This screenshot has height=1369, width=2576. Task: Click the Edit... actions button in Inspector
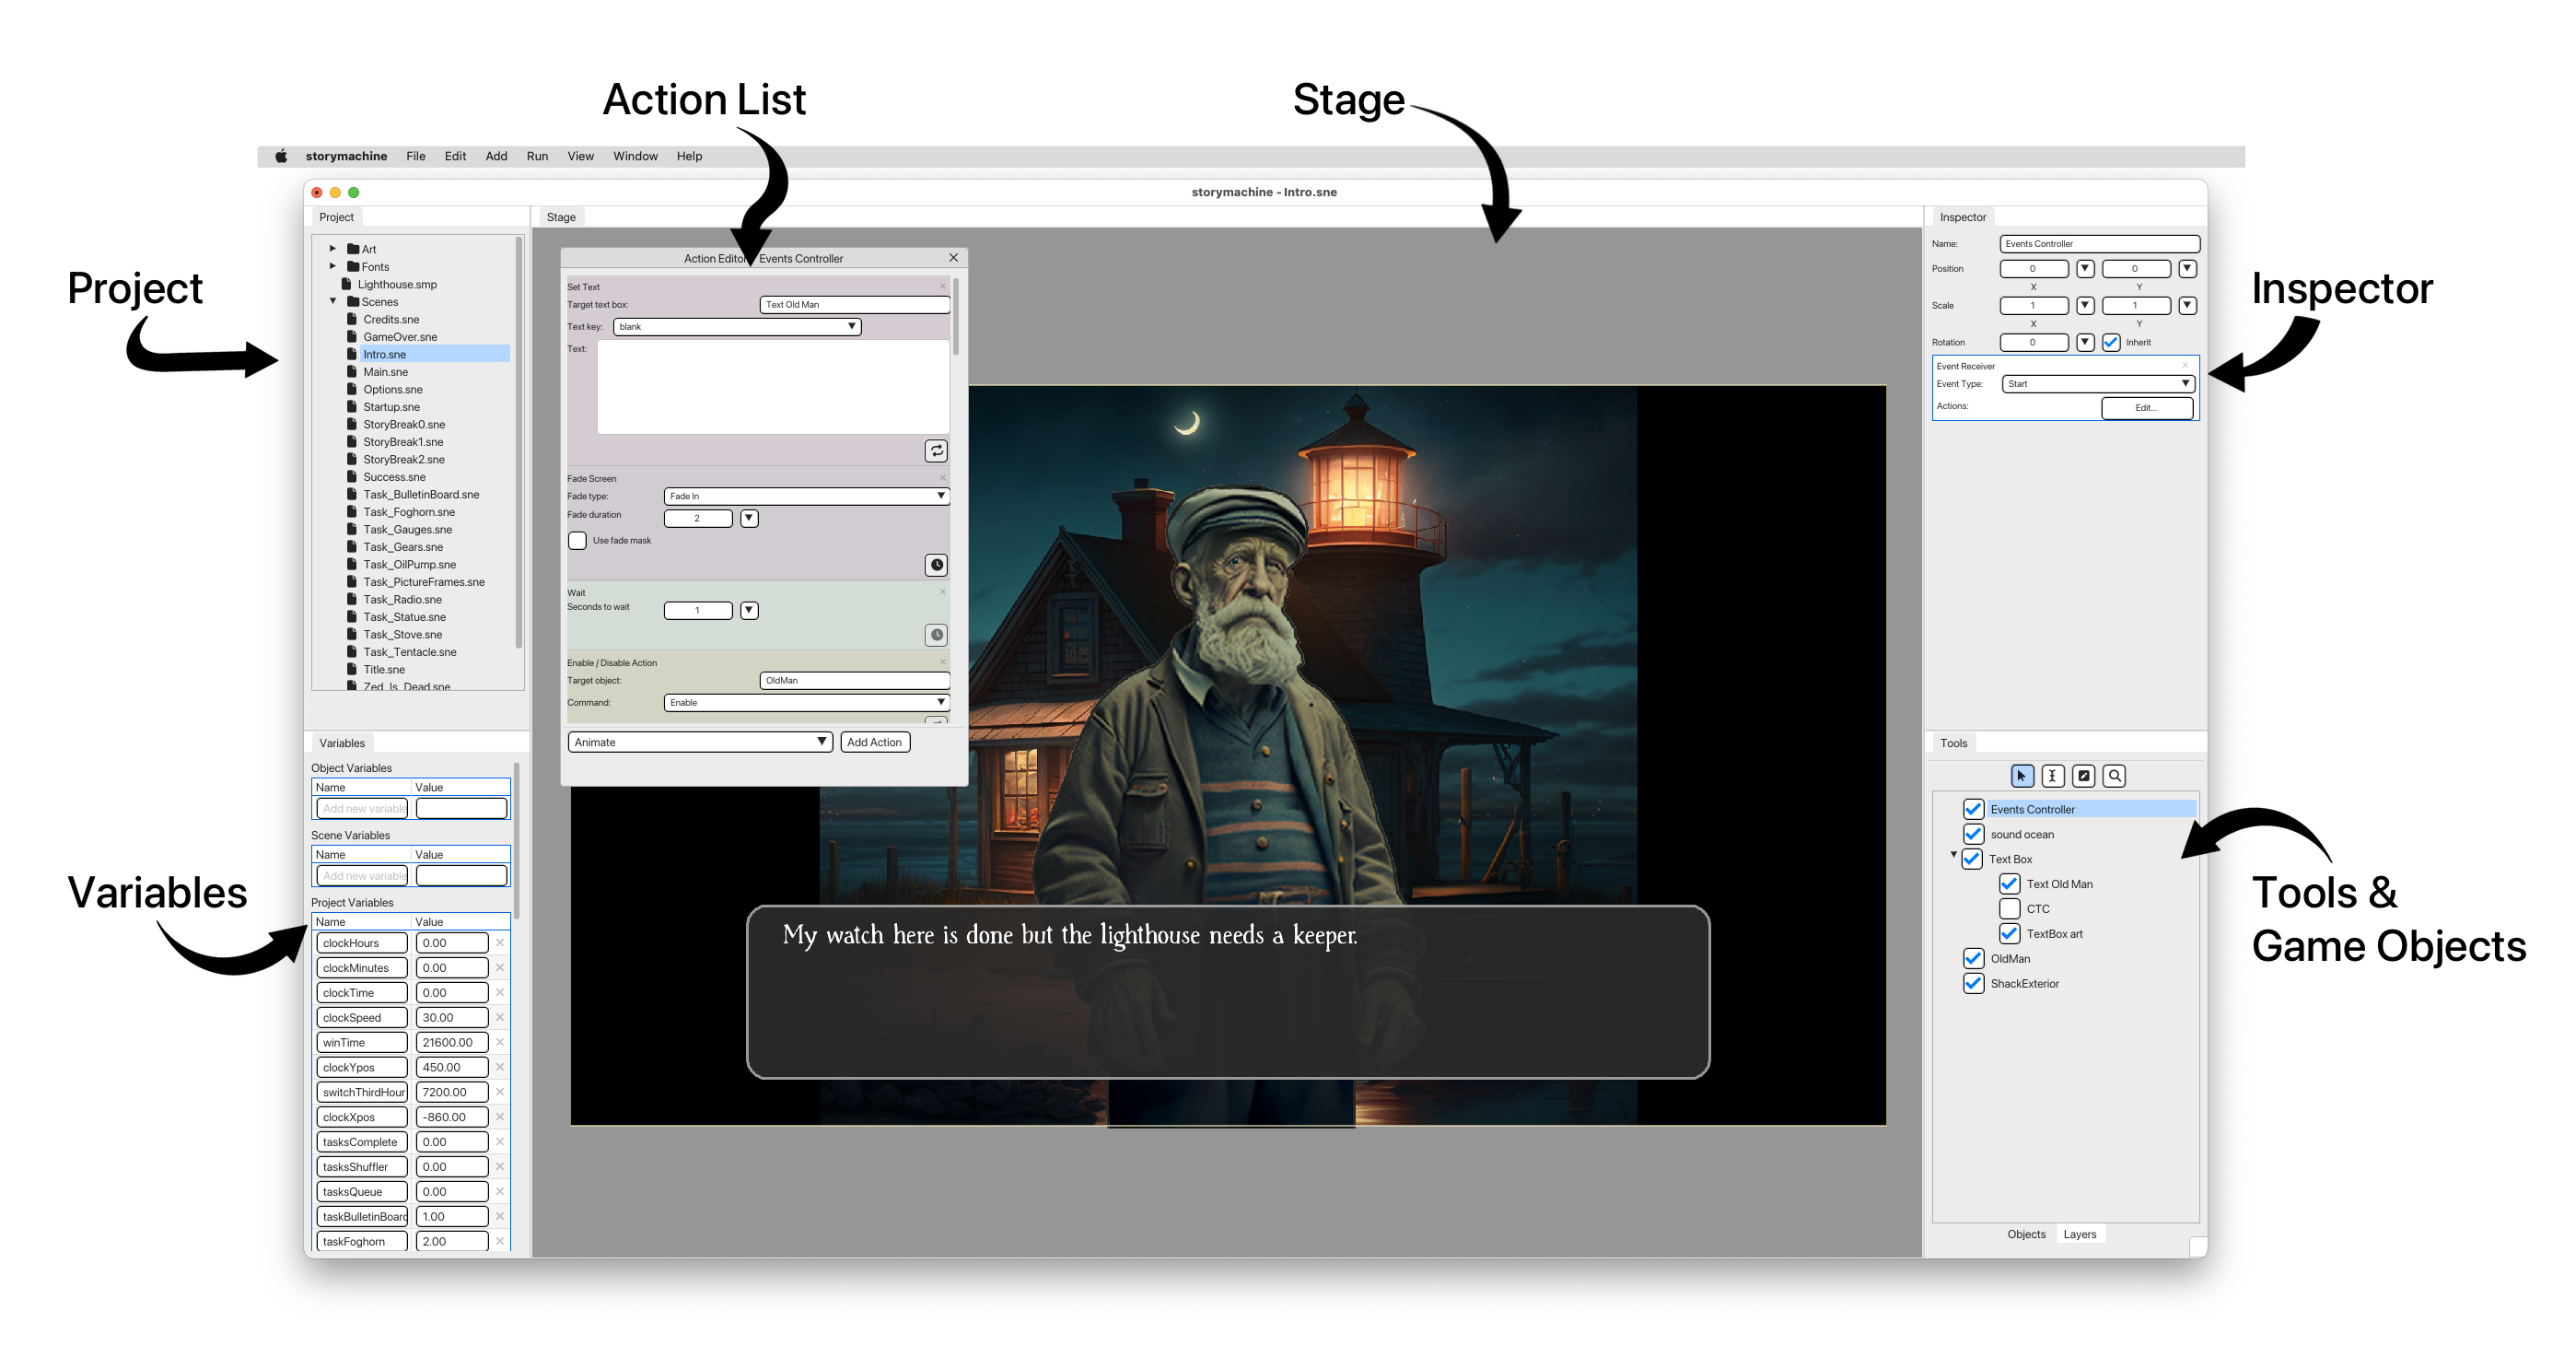click(x=2146, y=407)
